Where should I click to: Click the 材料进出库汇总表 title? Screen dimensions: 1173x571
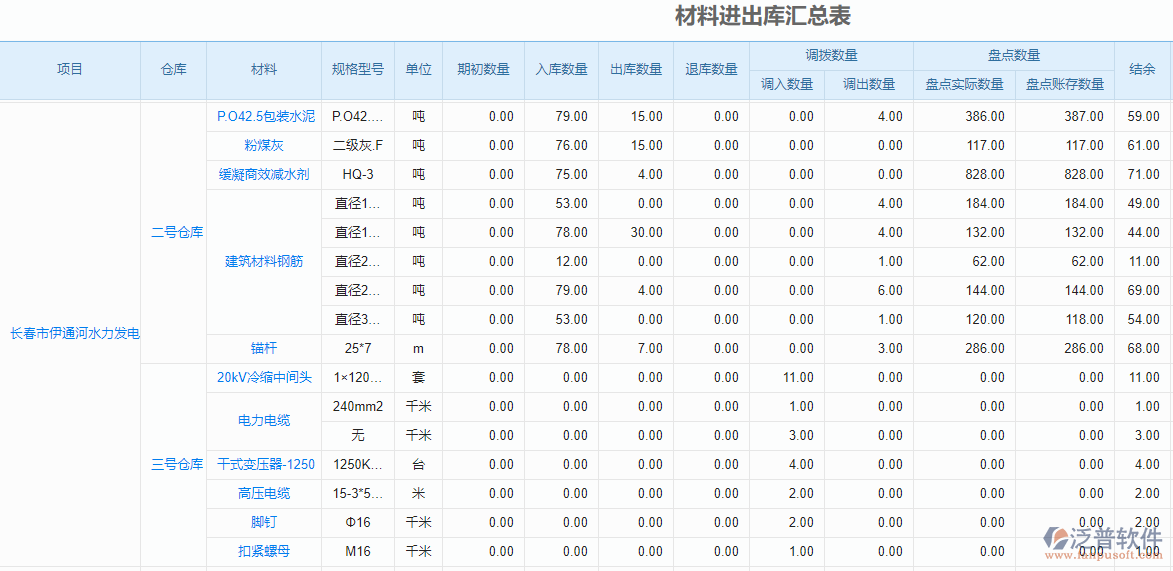click(764, 16)
